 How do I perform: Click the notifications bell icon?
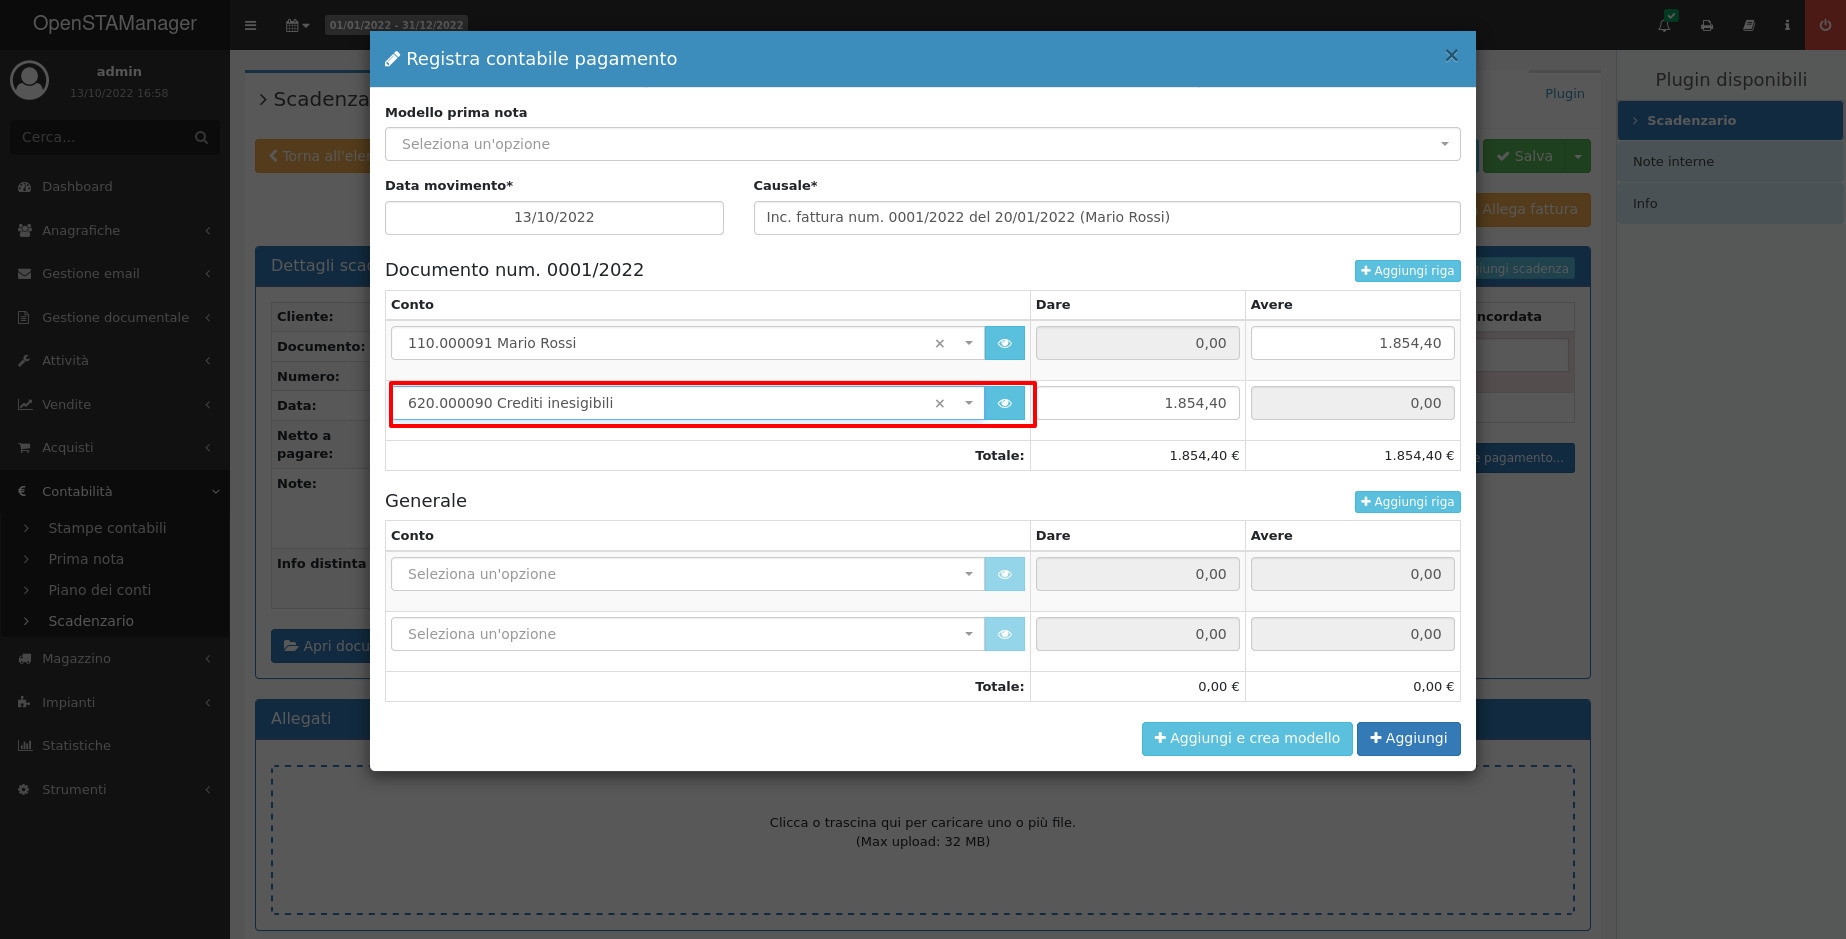[x=1665, y=25]
